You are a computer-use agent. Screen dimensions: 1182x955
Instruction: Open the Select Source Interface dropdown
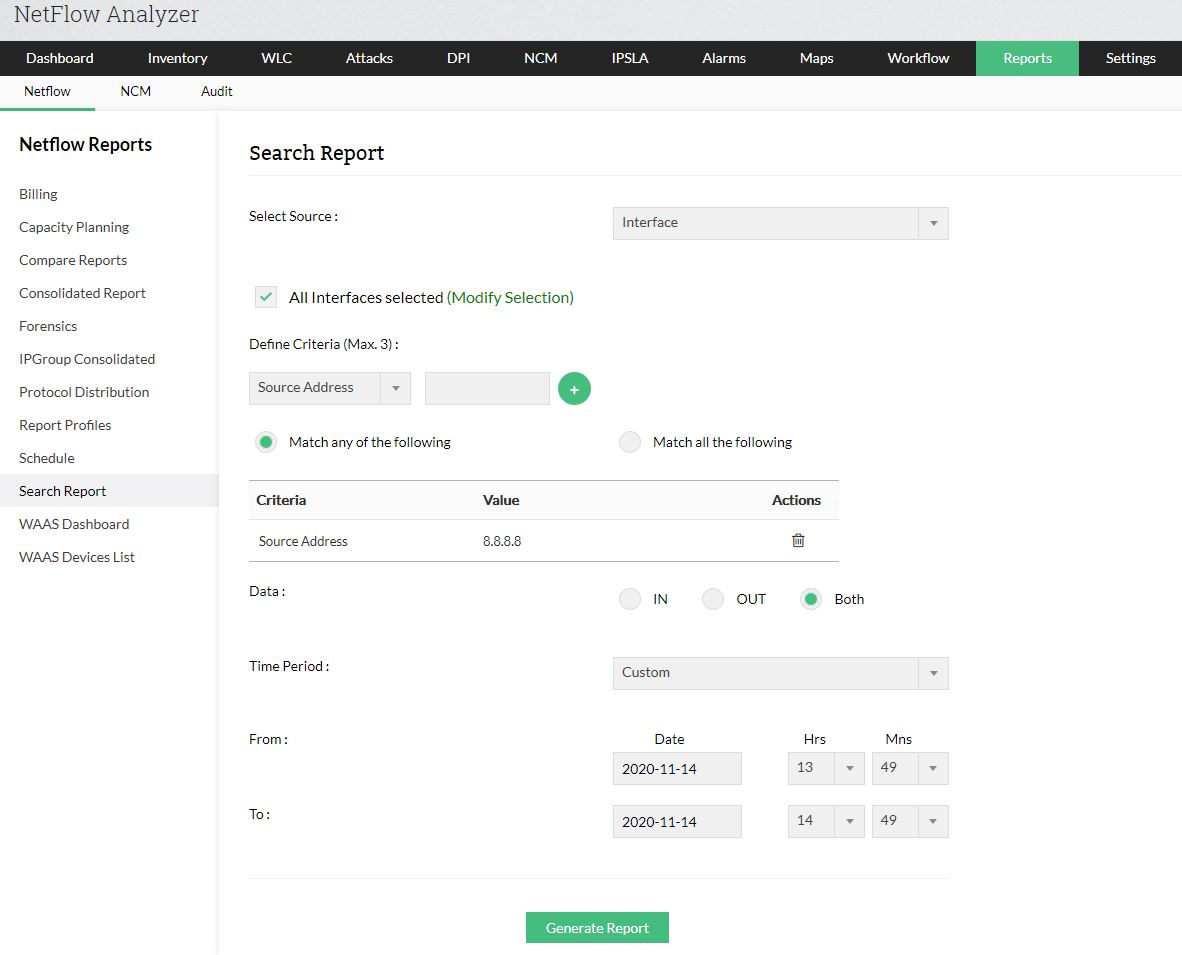click(x=780, y=223)
